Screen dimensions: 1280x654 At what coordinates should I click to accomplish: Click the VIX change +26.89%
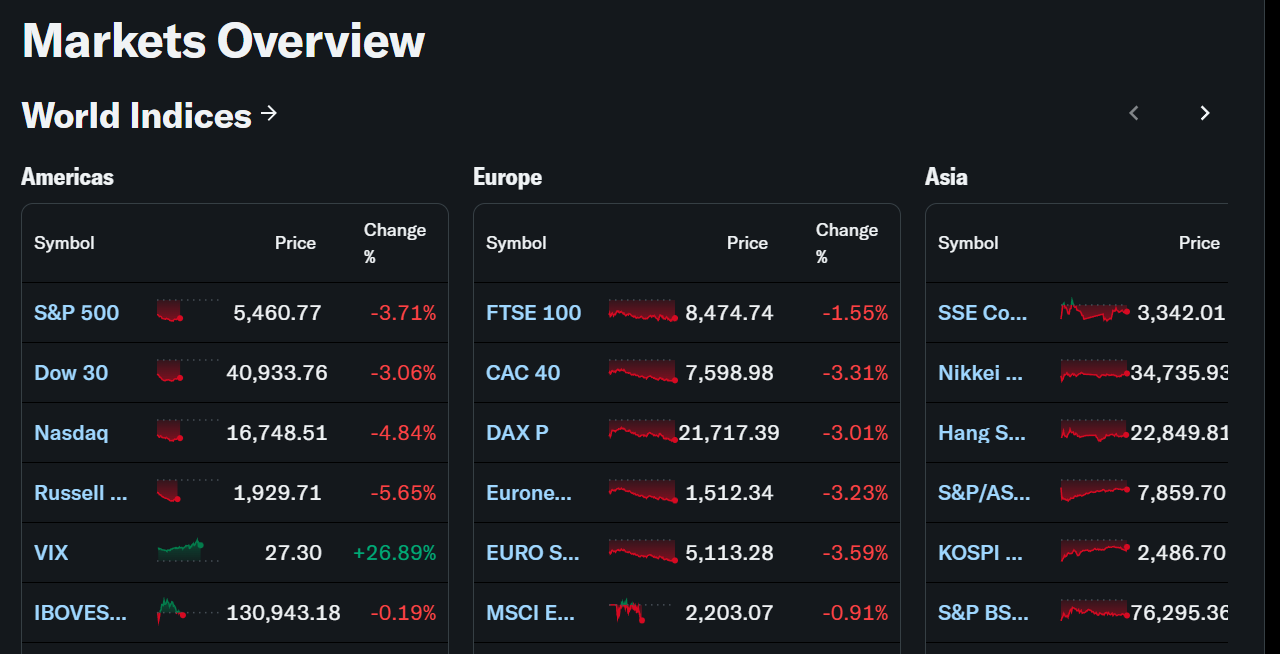[x=394, y=553]
